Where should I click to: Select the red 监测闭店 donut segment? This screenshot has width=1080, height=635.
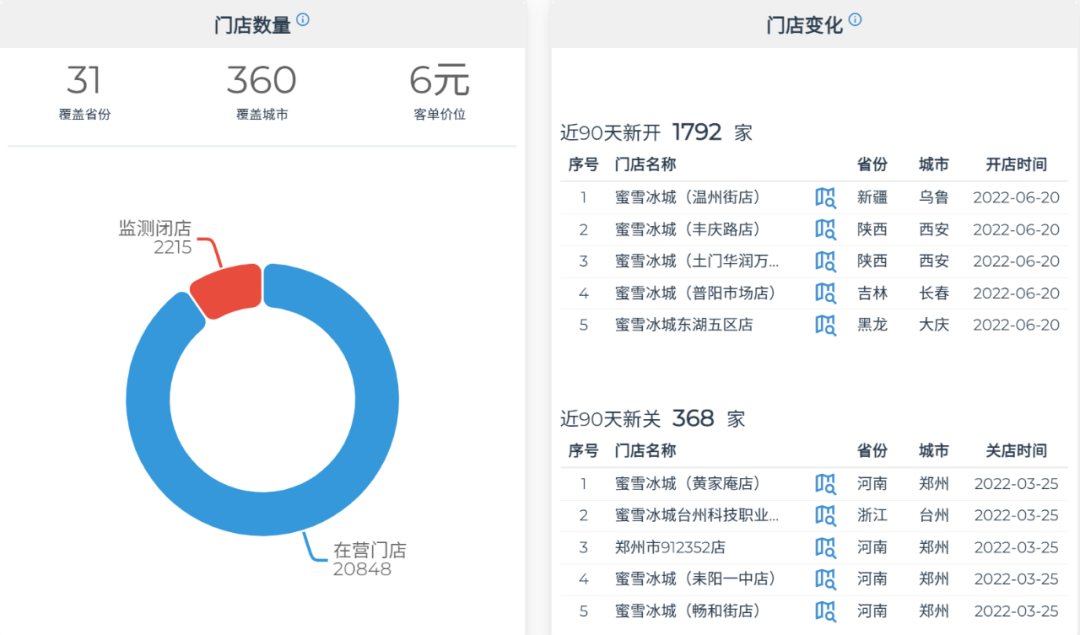point(227,290)
